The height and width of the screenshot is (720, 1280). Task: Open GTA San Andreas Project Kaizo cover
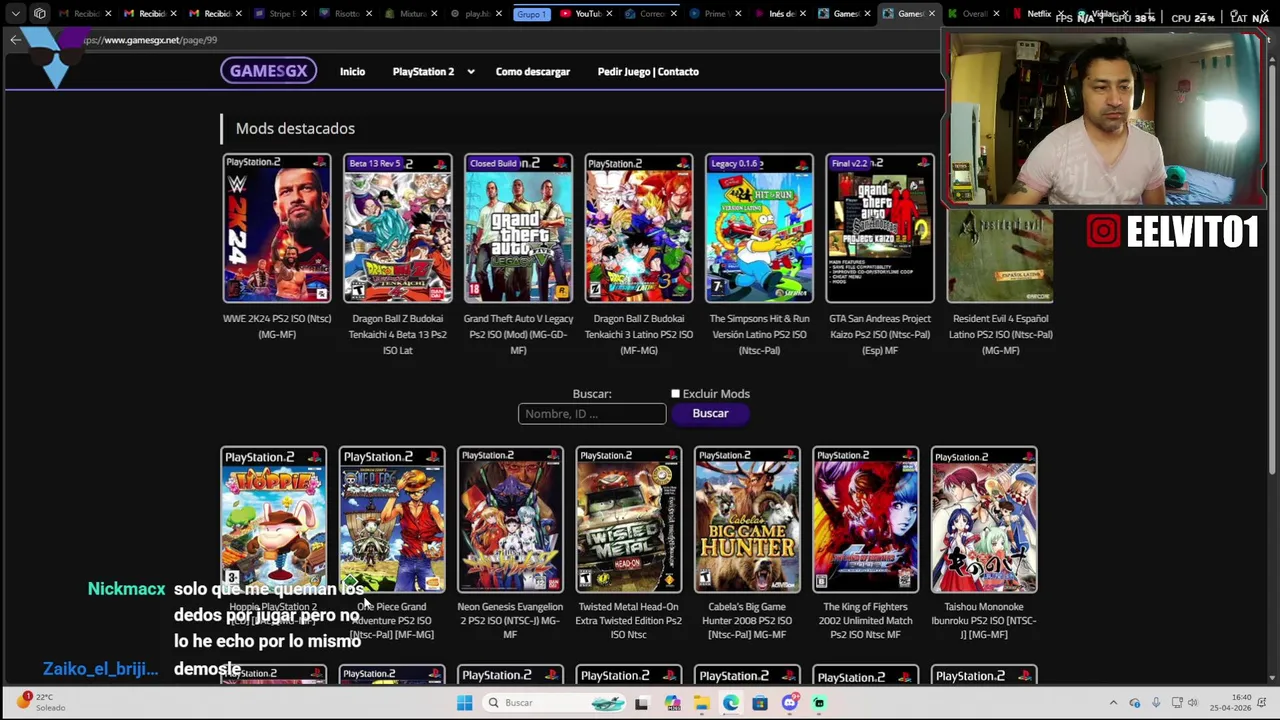pos(880,228)
